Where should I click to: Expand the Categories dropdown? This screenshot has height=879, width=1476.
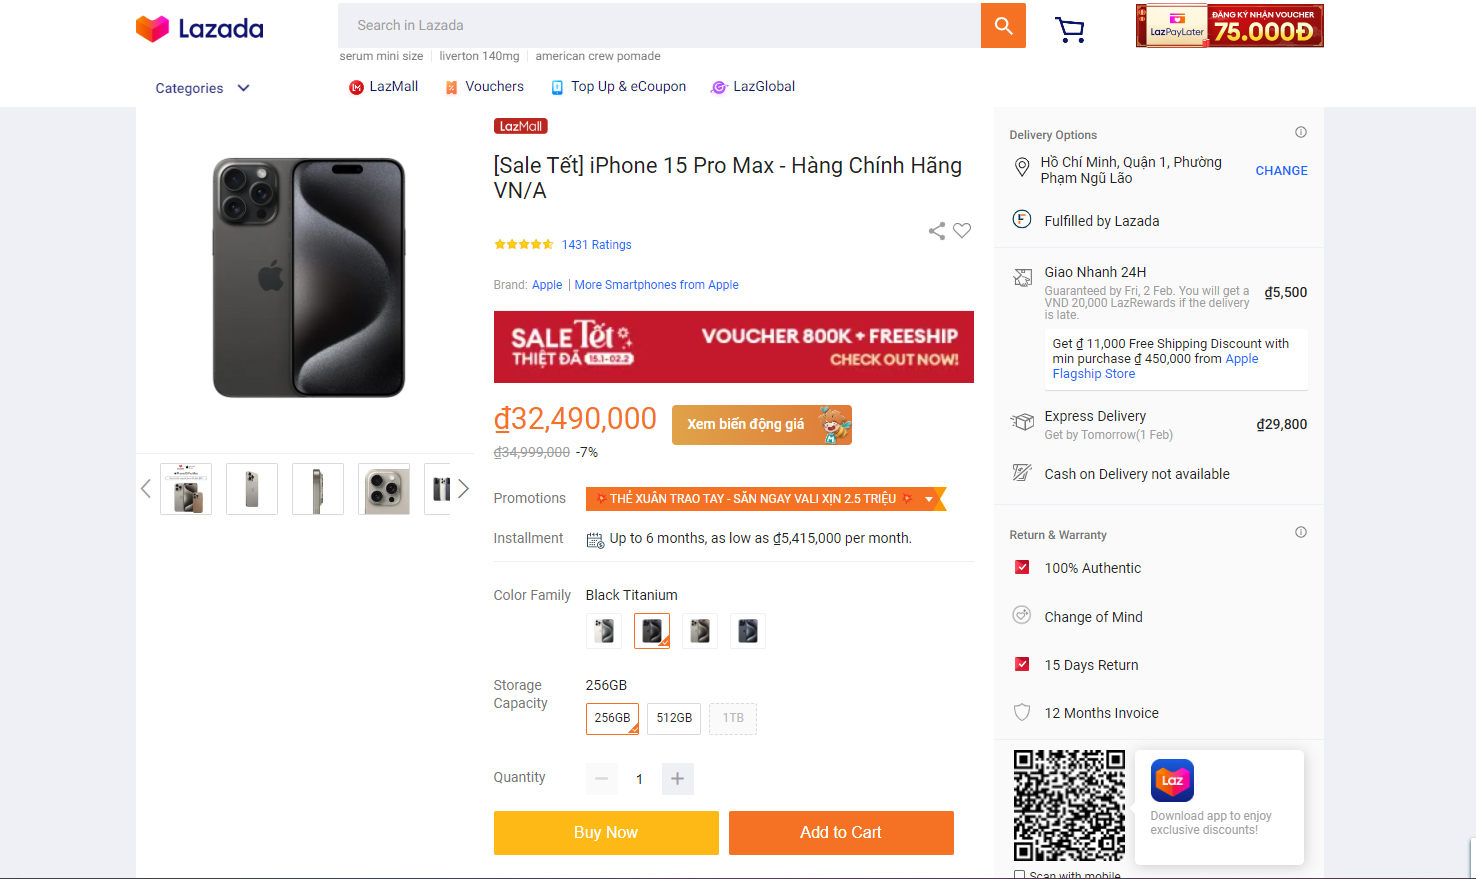click(x=203, y=88)
